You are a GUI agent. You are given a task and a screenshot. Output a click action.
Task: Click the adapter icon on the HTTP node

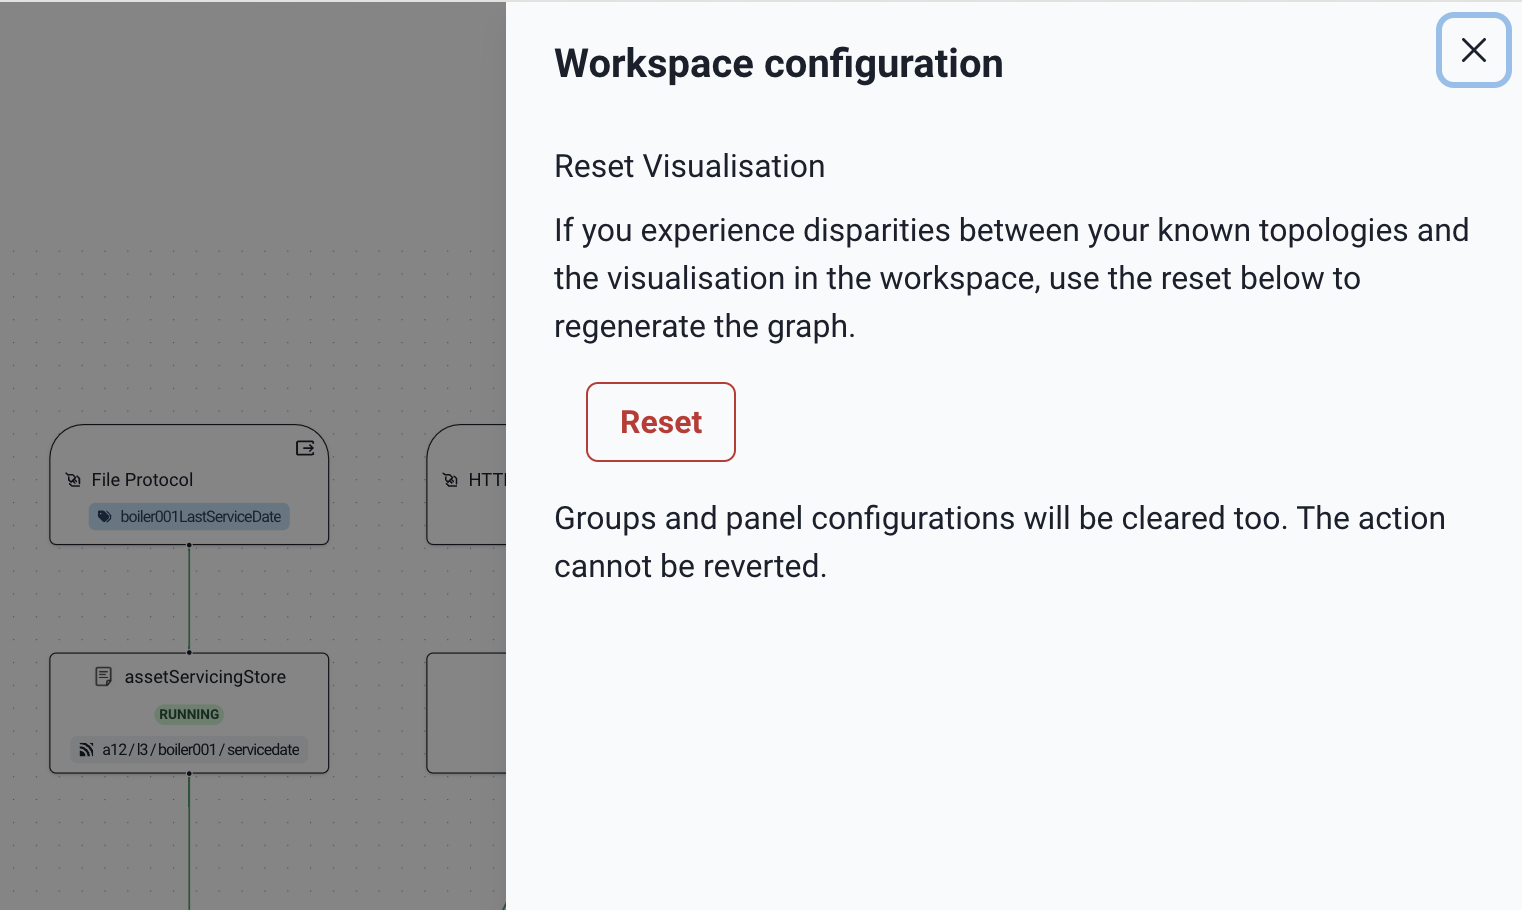coord(450,480)
